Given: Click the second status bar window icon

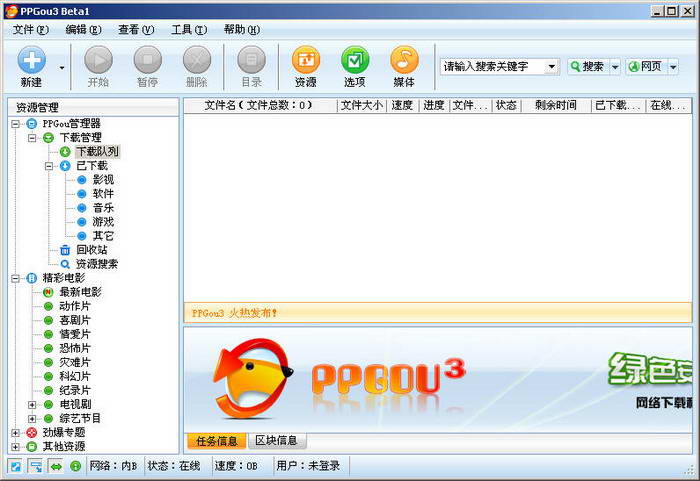Looking at the screenshot, I should (x=35, y=467).
